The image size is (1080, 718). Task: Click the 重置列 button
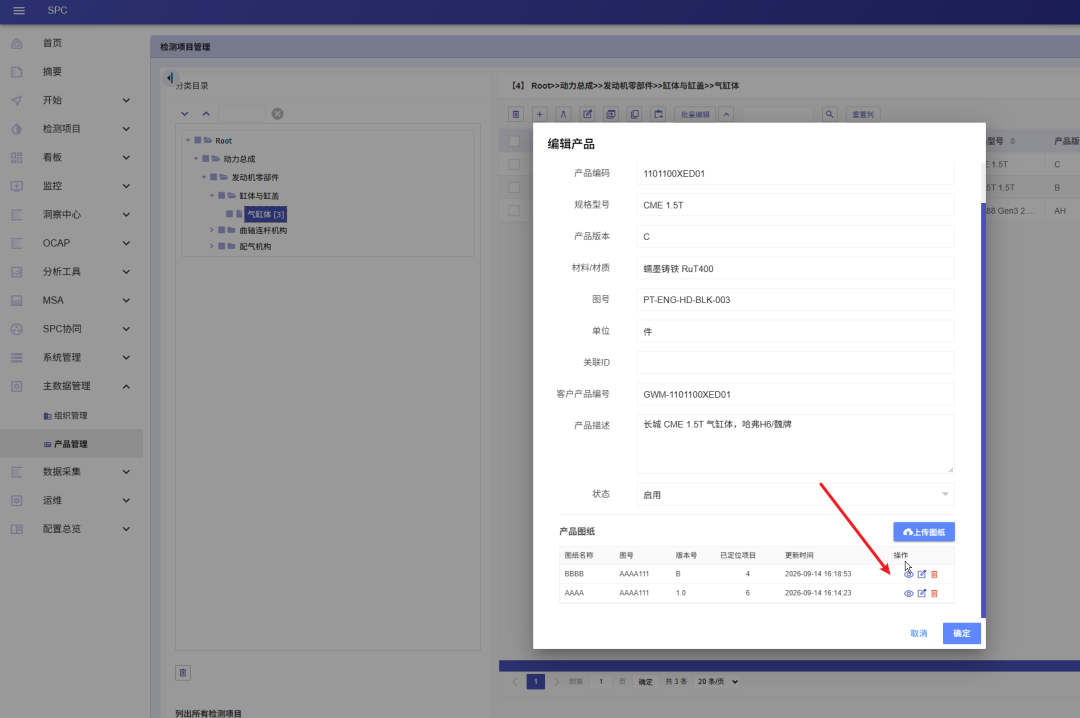[x=863, y=114]
